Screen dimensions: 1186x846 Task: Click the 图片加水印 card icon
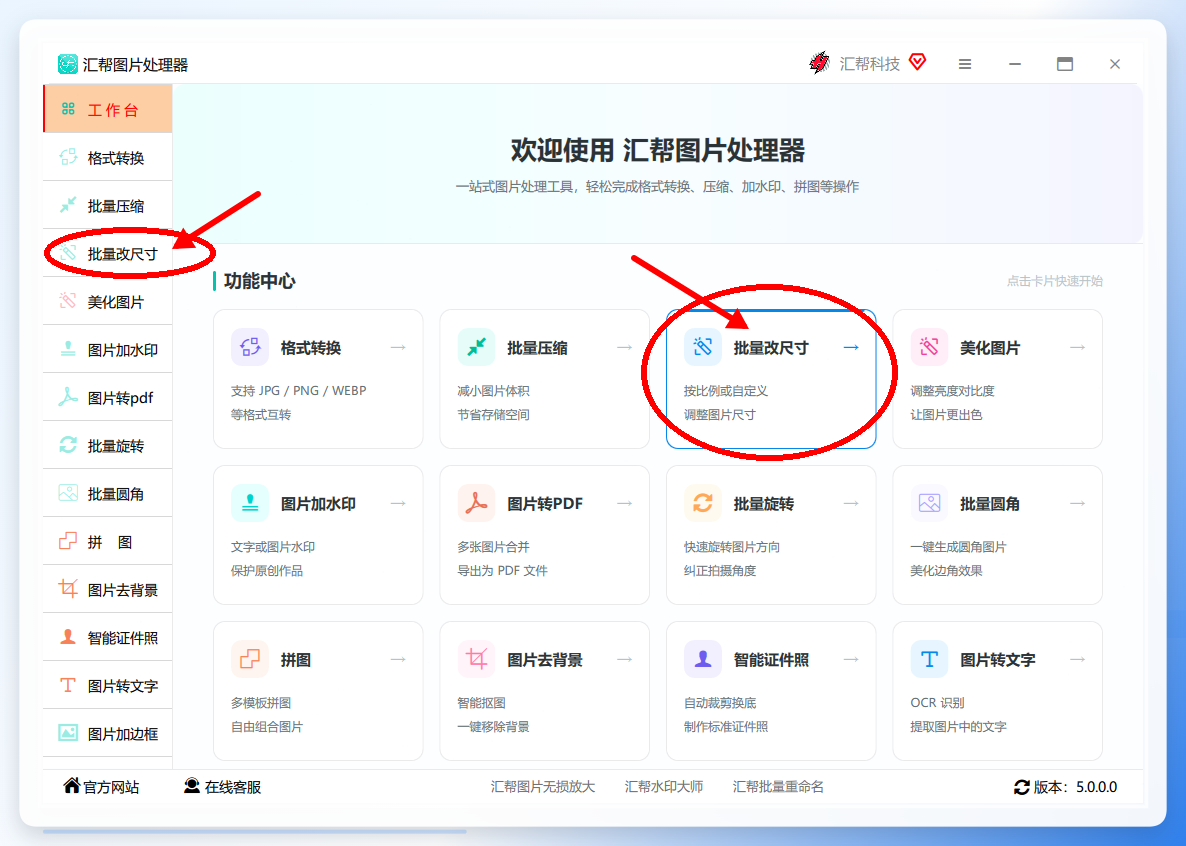point(250,503)
